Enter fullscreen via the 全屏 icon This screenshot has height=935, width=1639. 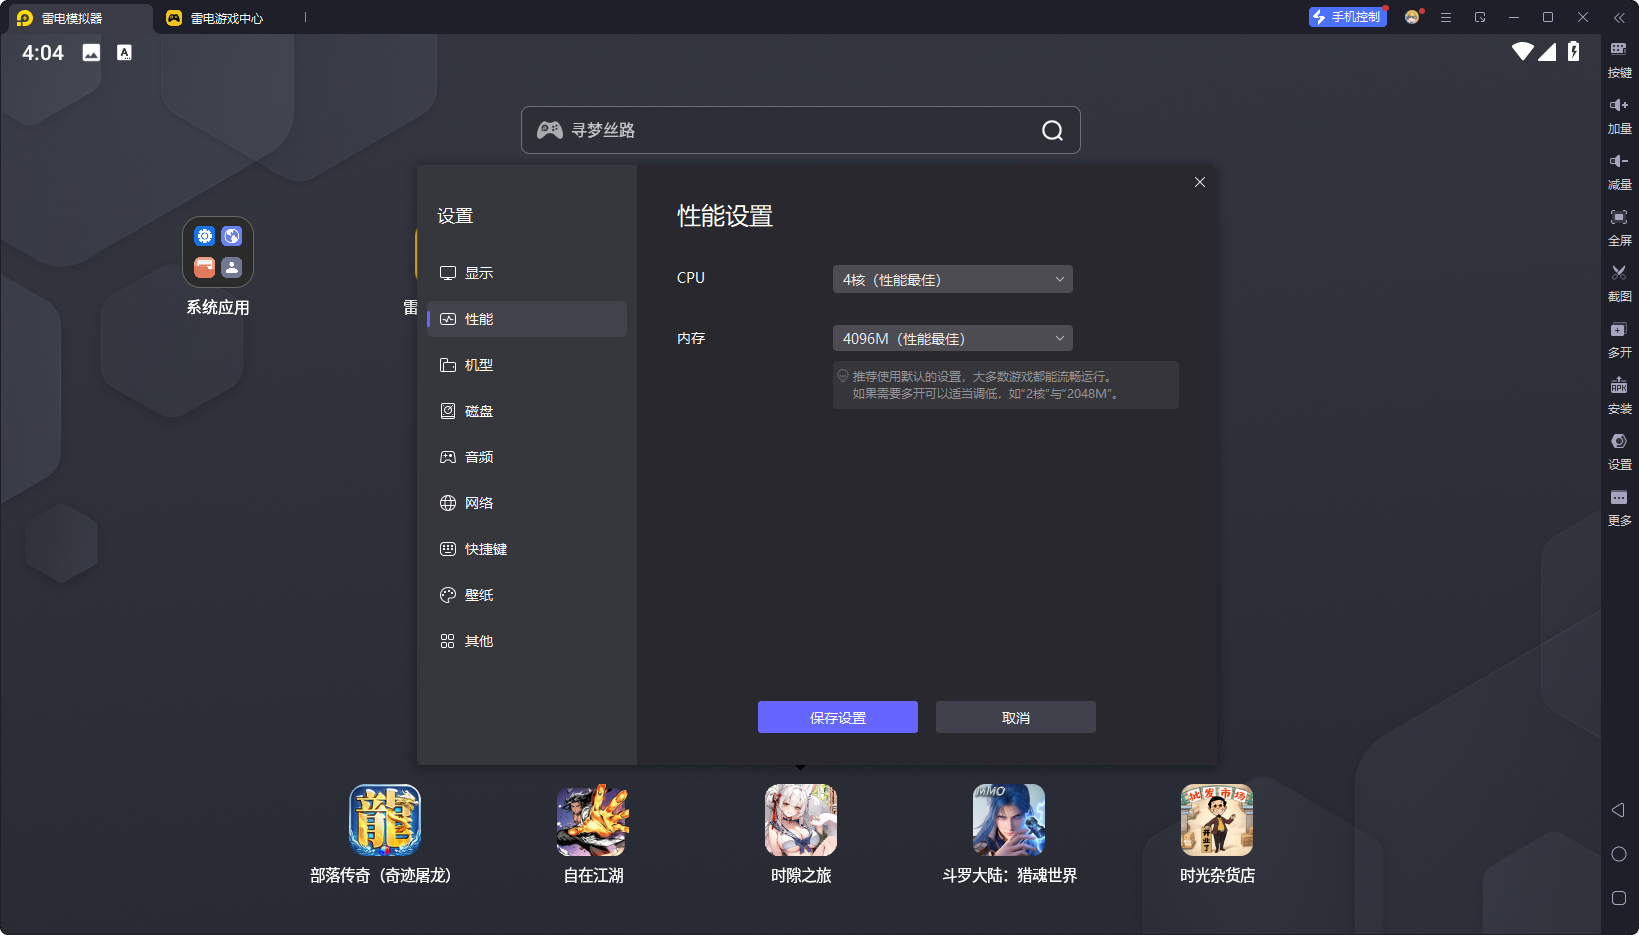click(x=1619, y=227)
